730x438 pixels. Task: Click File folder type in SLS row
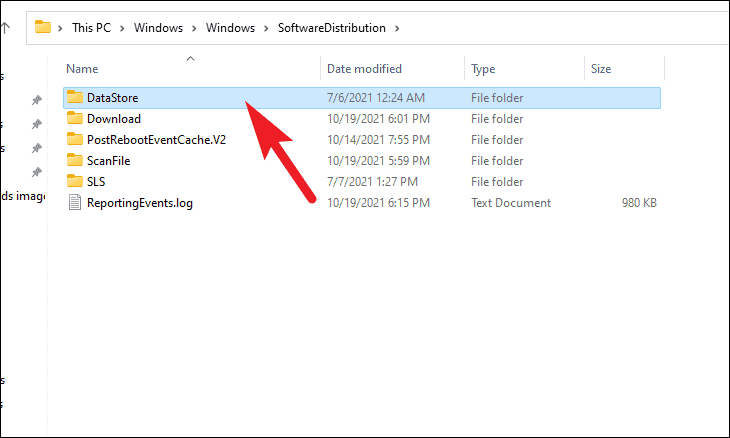click(x=497, y=182)
